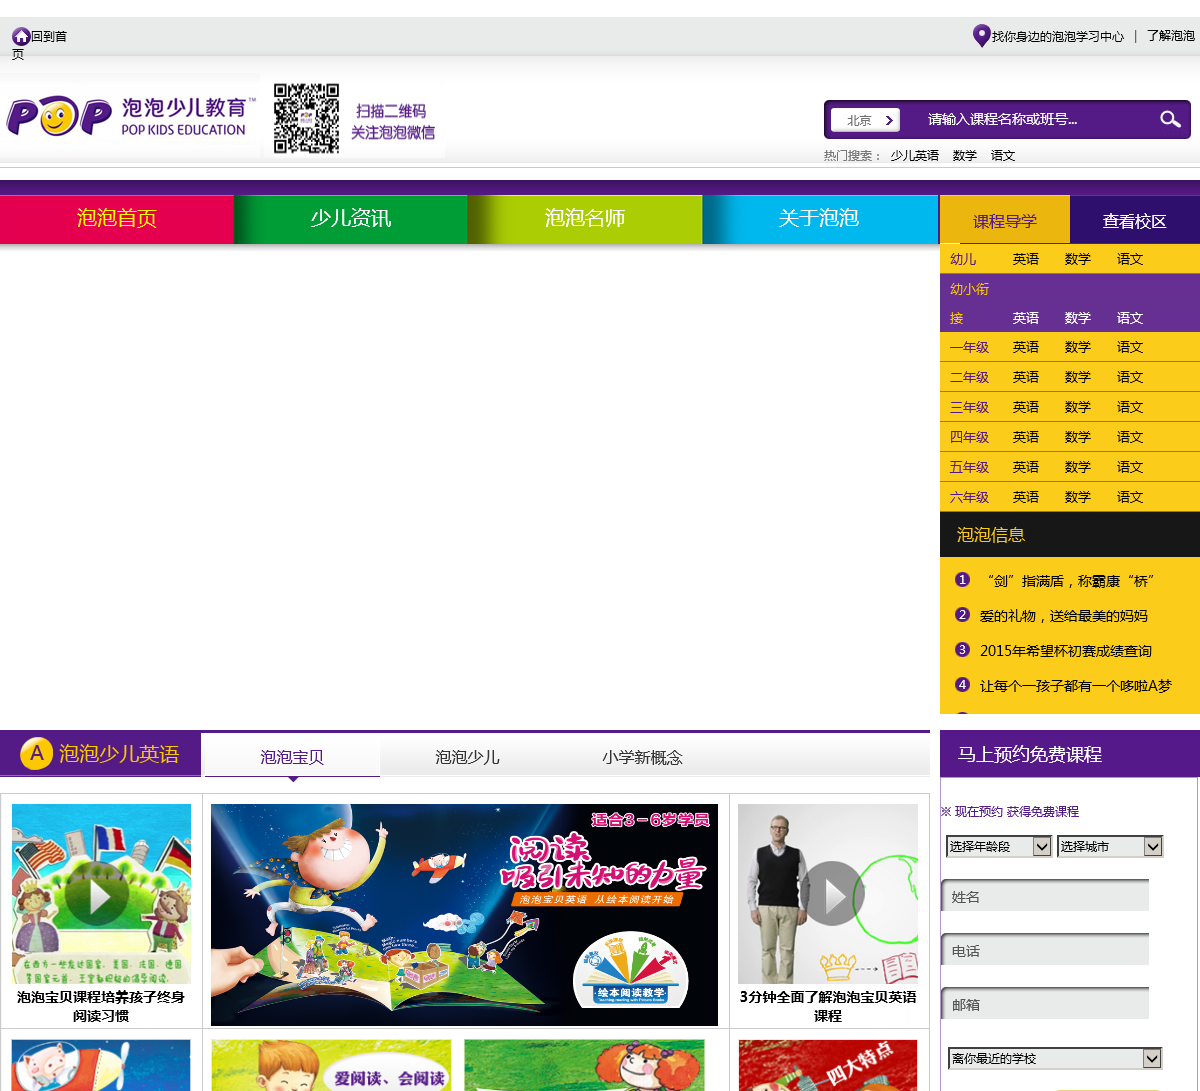The width and height of the screenshot is (1200, 1091).
Task: Click 数学 in the 二年级 row
Action: click(1078, 377)
